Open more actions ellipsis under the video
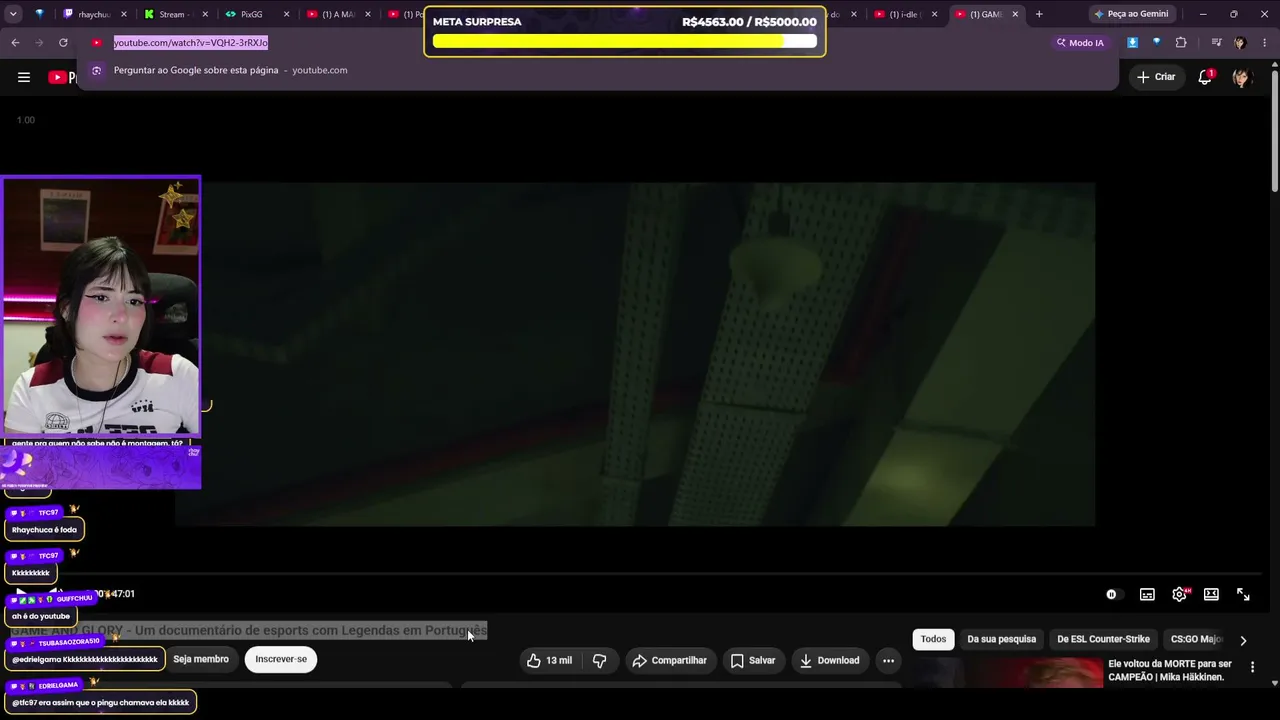1280x720 pixels. point(888,660)
